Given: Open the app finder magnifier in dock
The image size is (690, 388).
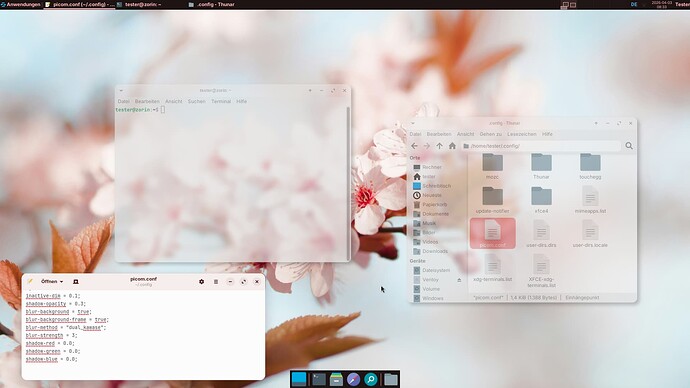Looking at the screenshot, I should 371,379.
